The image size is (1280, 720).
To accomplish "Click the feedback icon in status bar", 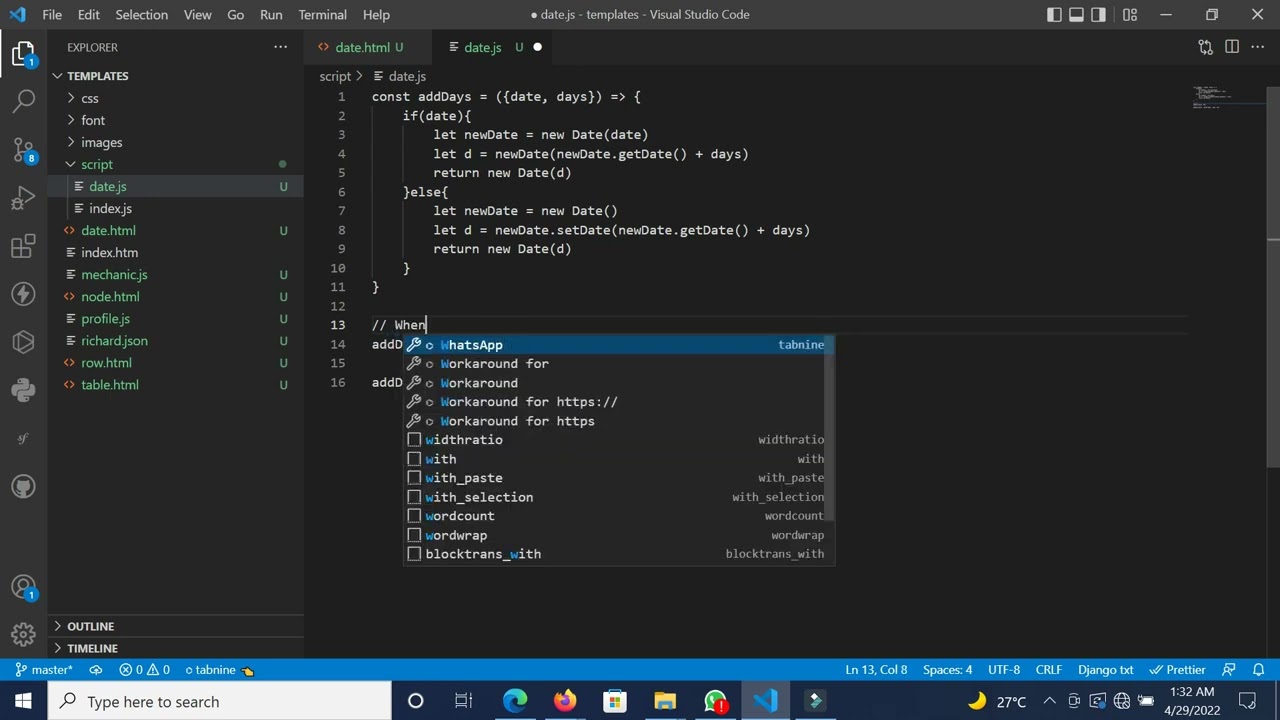I will click(1229, 670).
